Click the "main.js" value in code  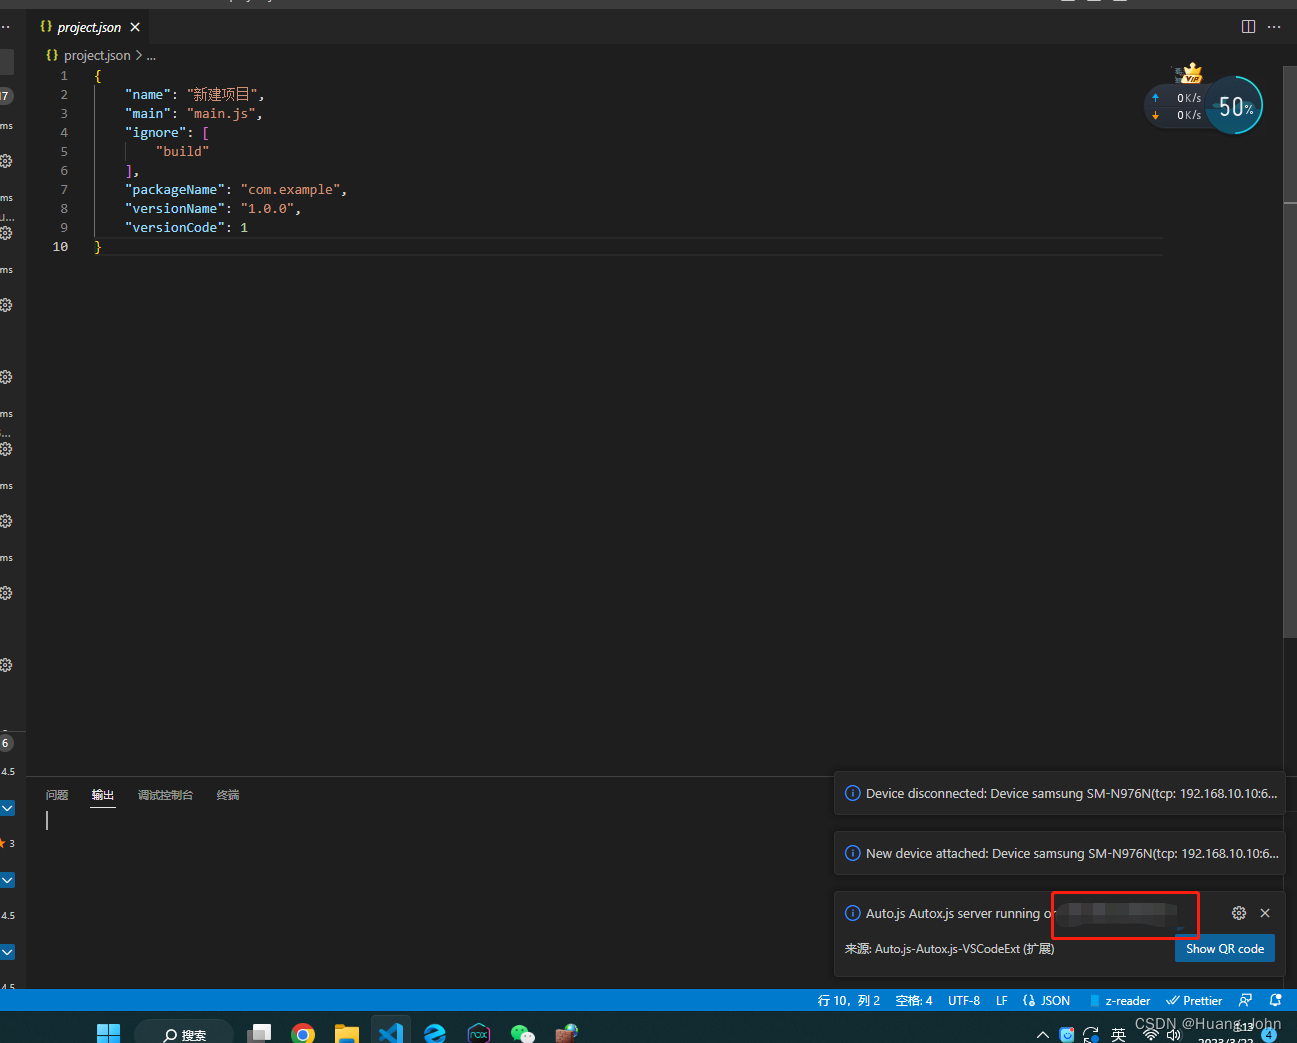[221, 113]
